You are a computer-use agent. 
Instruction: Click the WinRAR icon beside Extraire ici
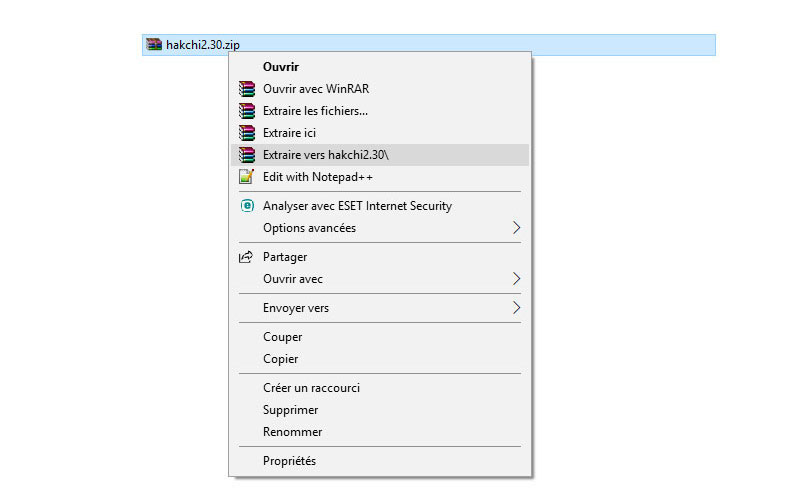pos(246,132)
